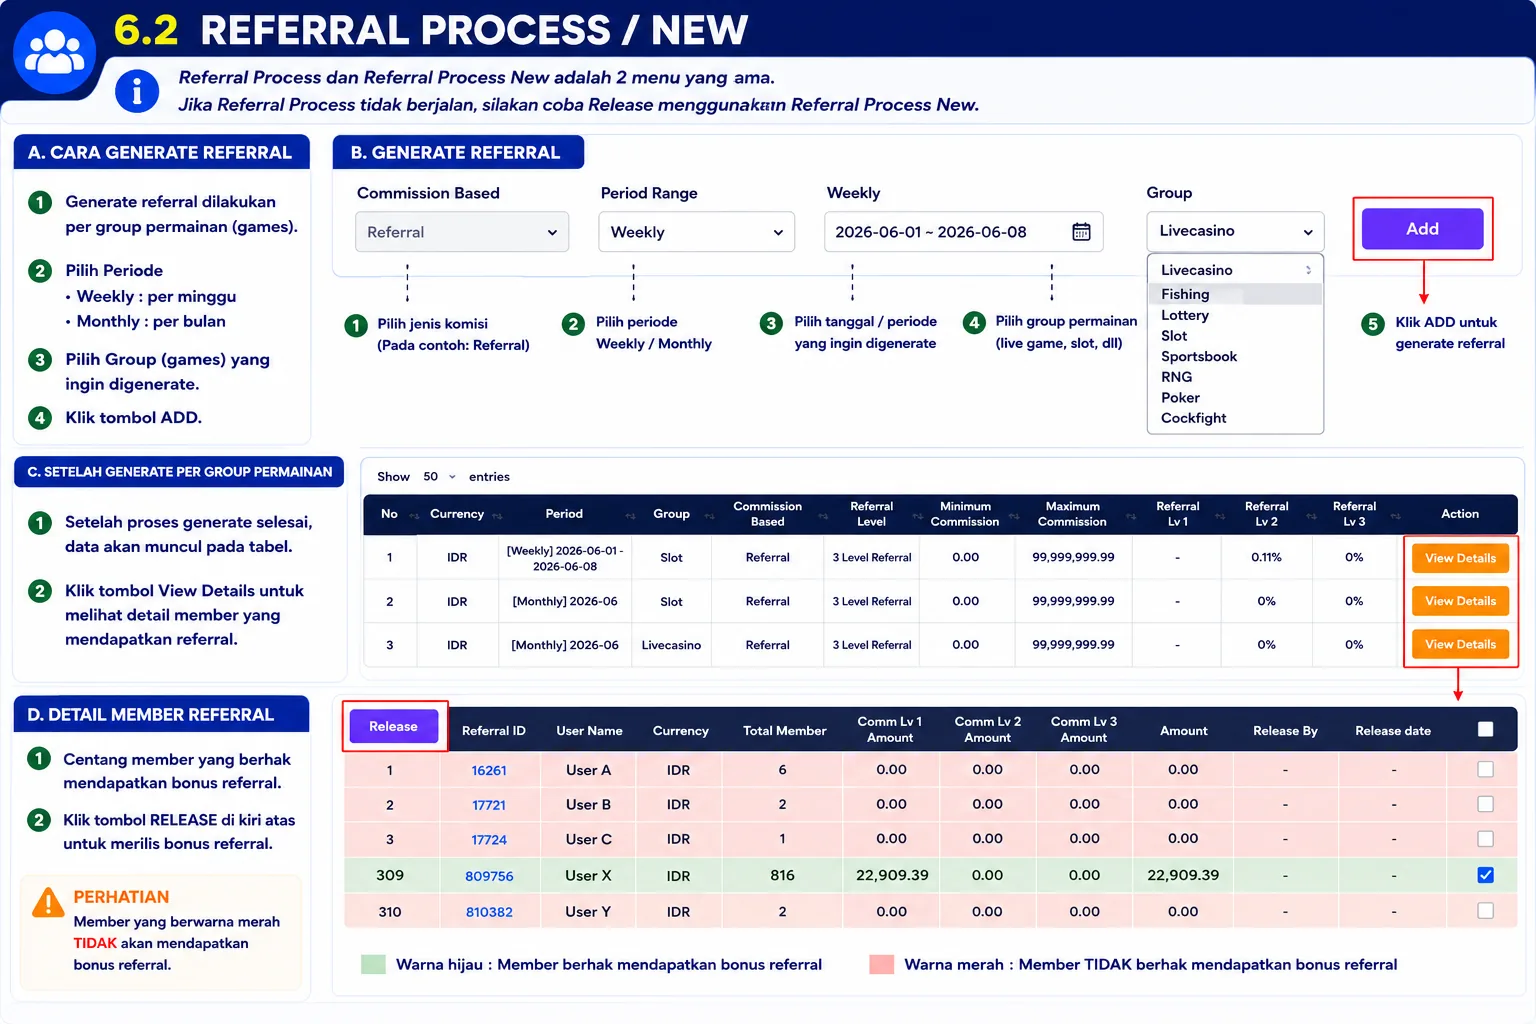The width and height of the screenshot is (1536, 1024).
Task: Click sort arrows next to Maximum Commission column
Action: click(x=1131, y=516)
